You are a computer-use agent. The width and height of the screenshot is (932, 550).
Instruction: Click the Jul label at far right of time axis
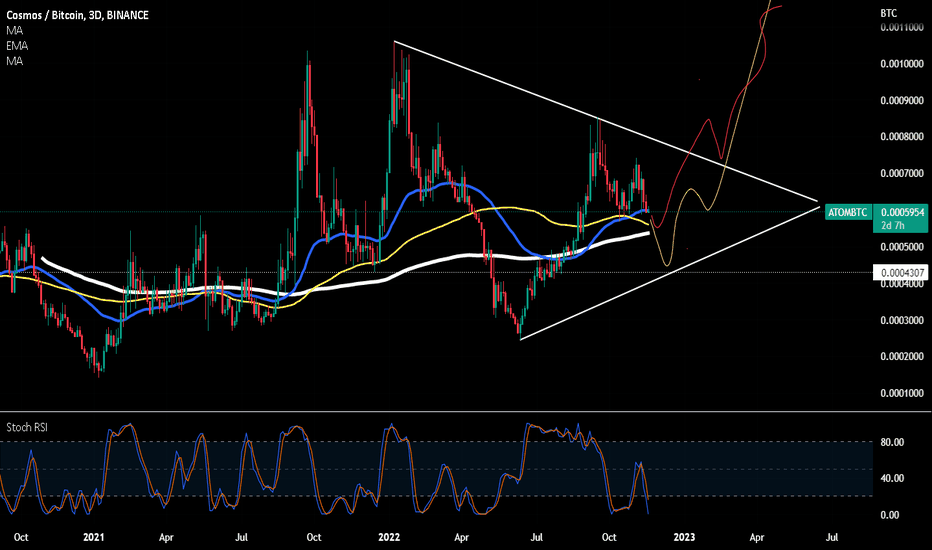coord(832,538)
